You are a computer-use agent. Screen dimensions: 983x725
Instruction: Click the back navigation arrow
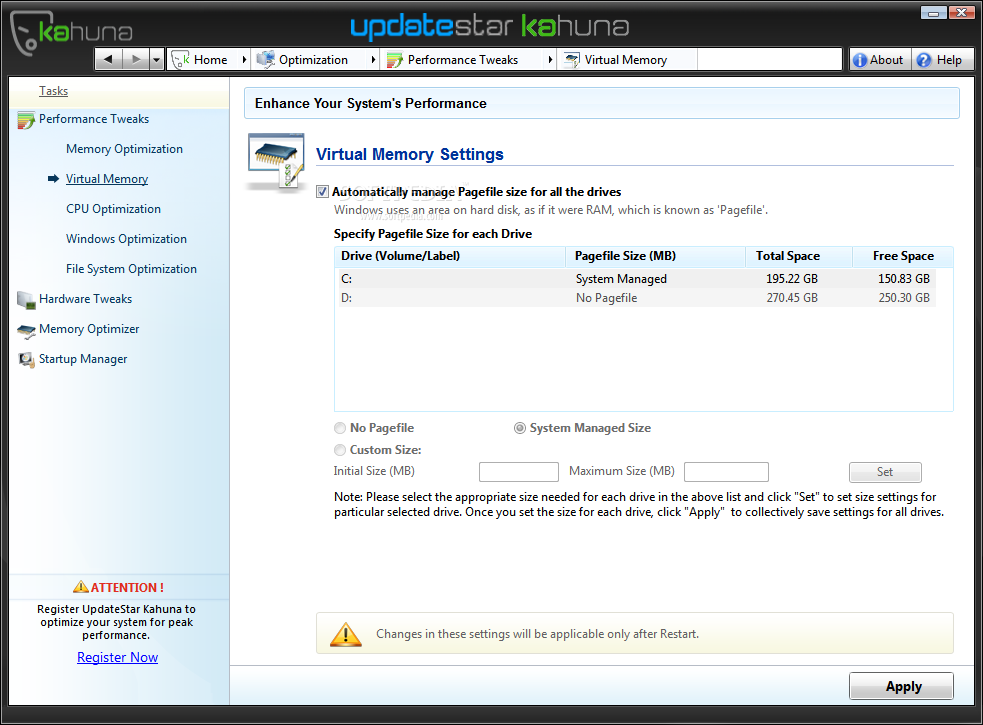point(109,60)
